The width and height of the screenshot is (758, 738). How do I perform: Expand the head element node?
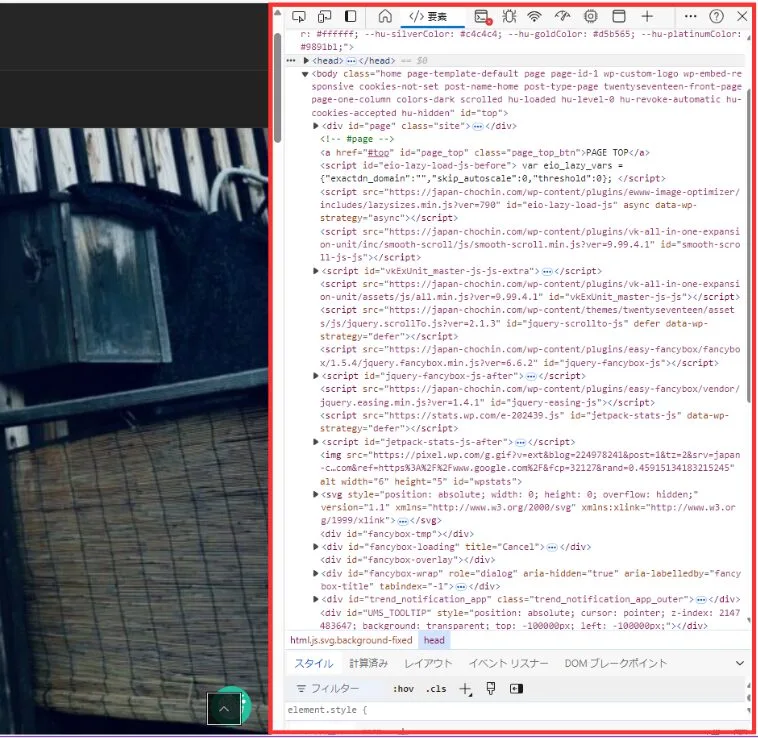[306, 61]
